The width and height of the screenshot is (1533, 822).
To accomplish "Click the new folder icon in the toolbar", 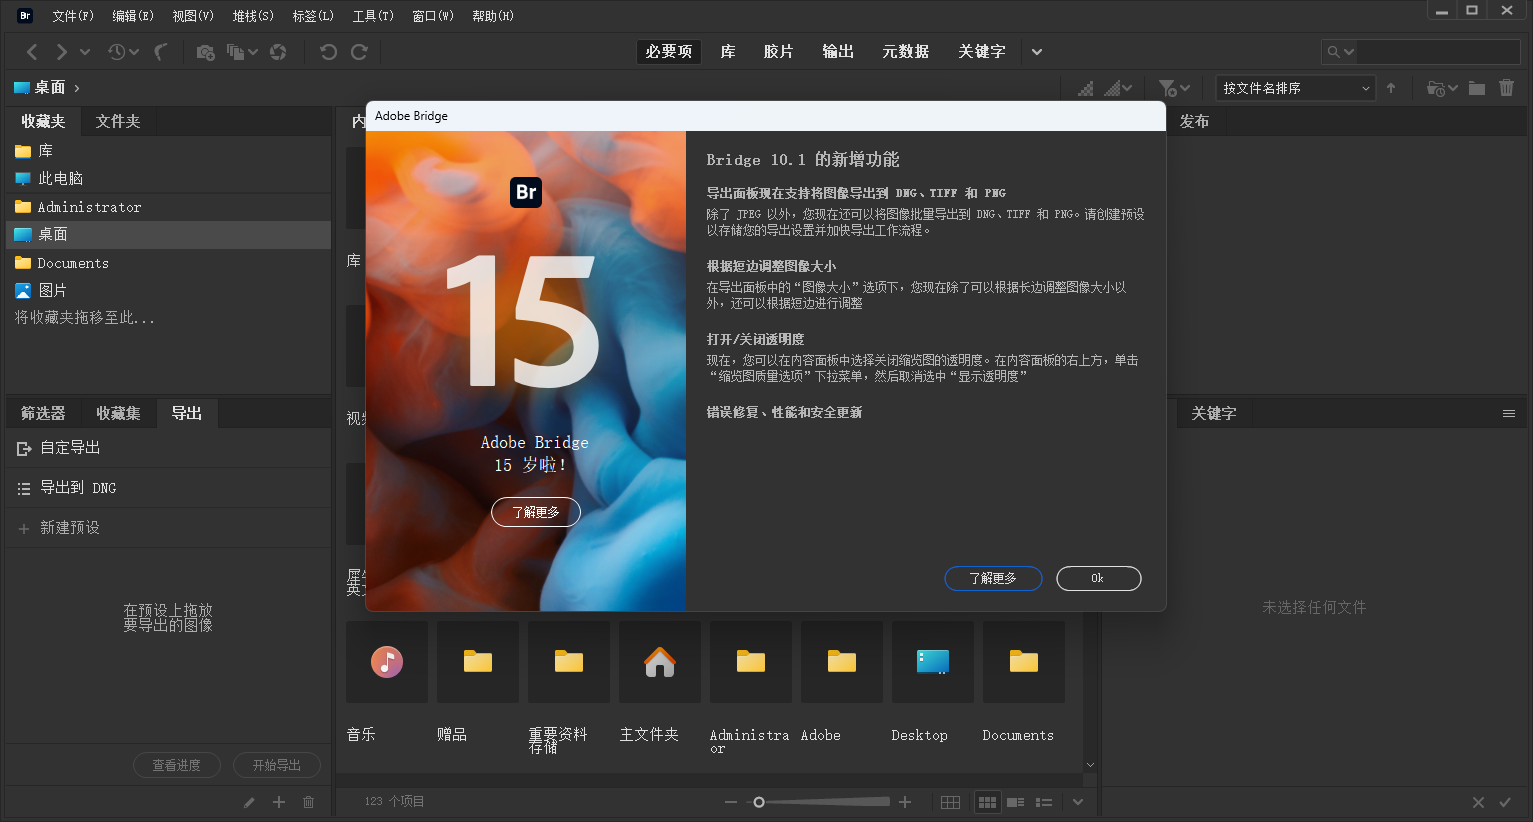I will click(1477, 87).
